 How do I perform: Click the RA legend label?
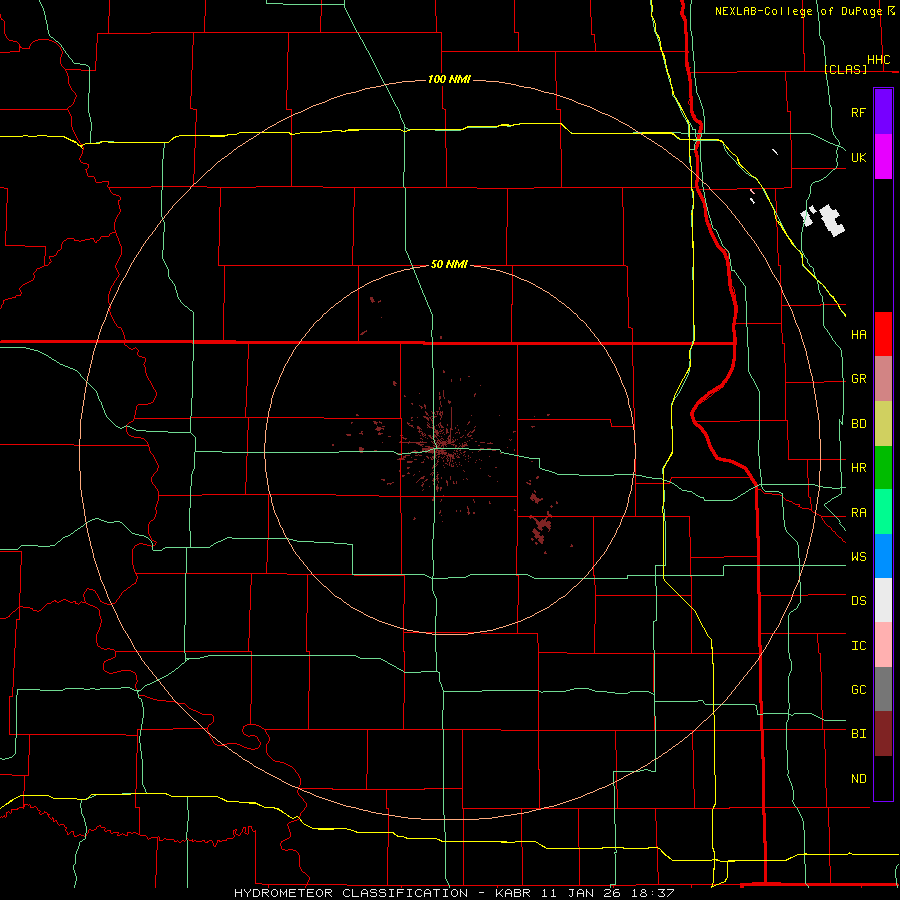click(858, 513)
